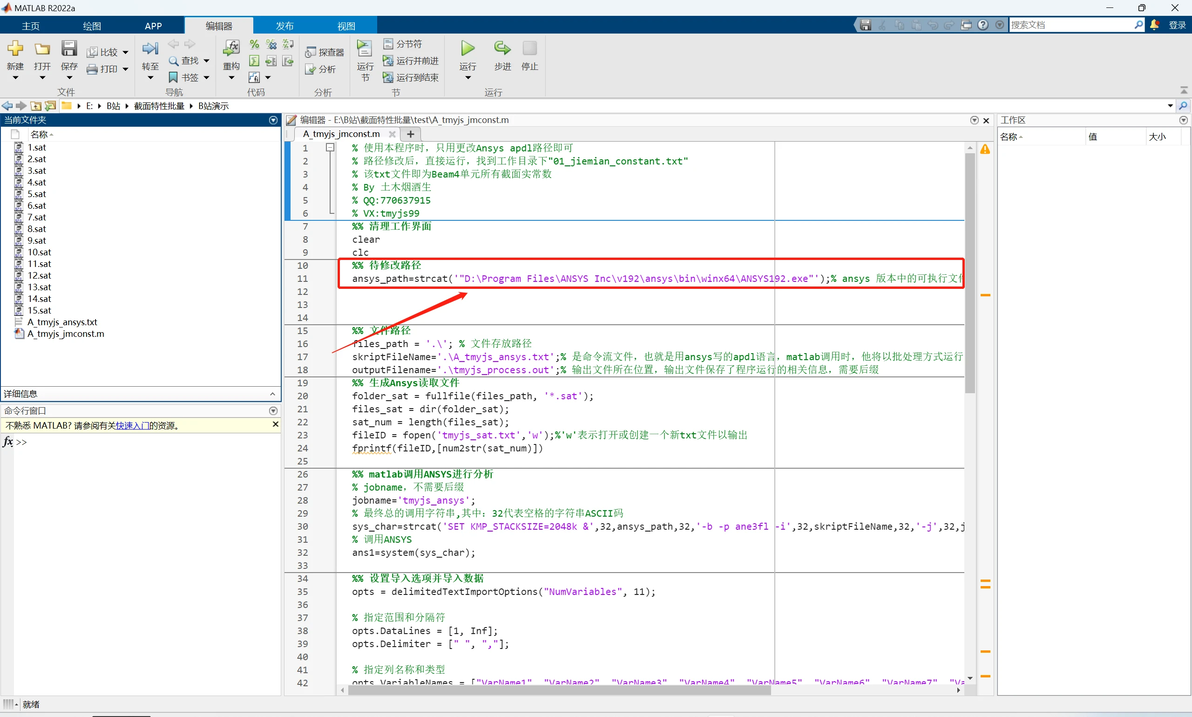Click the Refactor (重构) icon
The height and width of the screenshot is (717, 1192).
(231, 49)
